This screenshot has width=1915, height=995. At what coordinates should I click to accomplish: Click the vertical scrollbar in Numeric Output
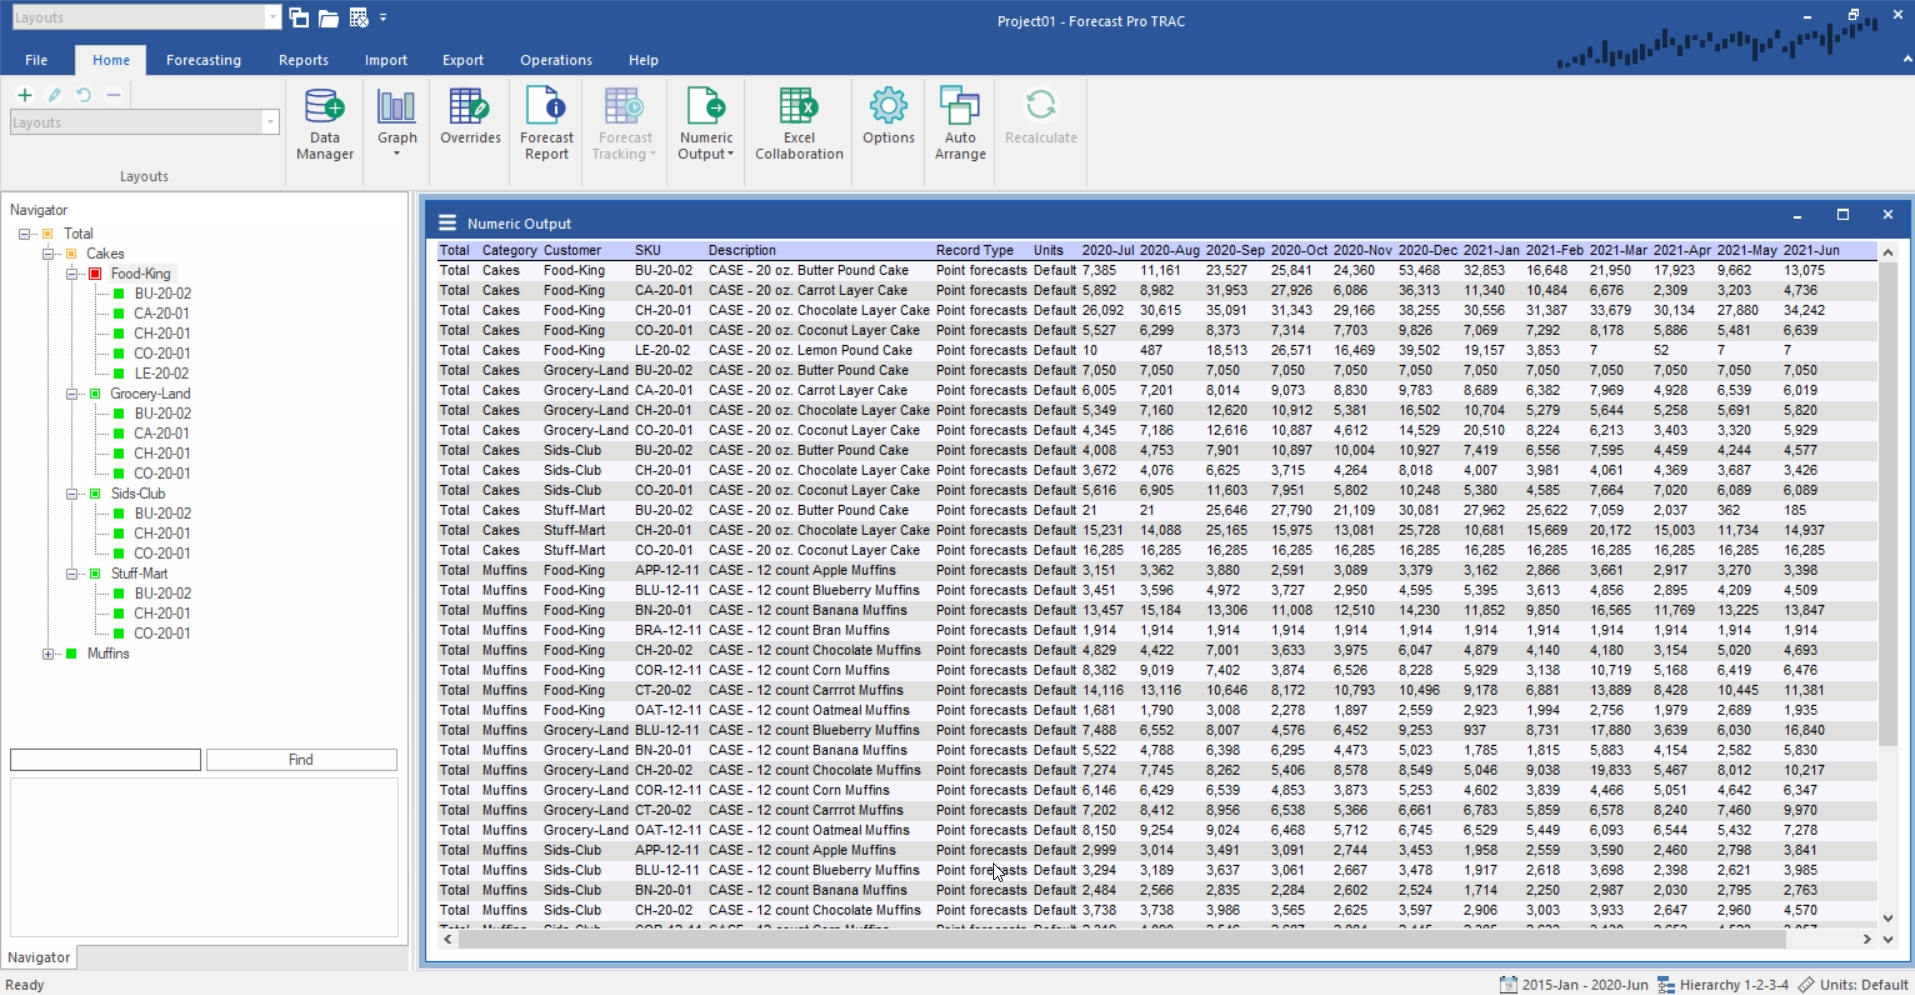(x=1888, y=504)
